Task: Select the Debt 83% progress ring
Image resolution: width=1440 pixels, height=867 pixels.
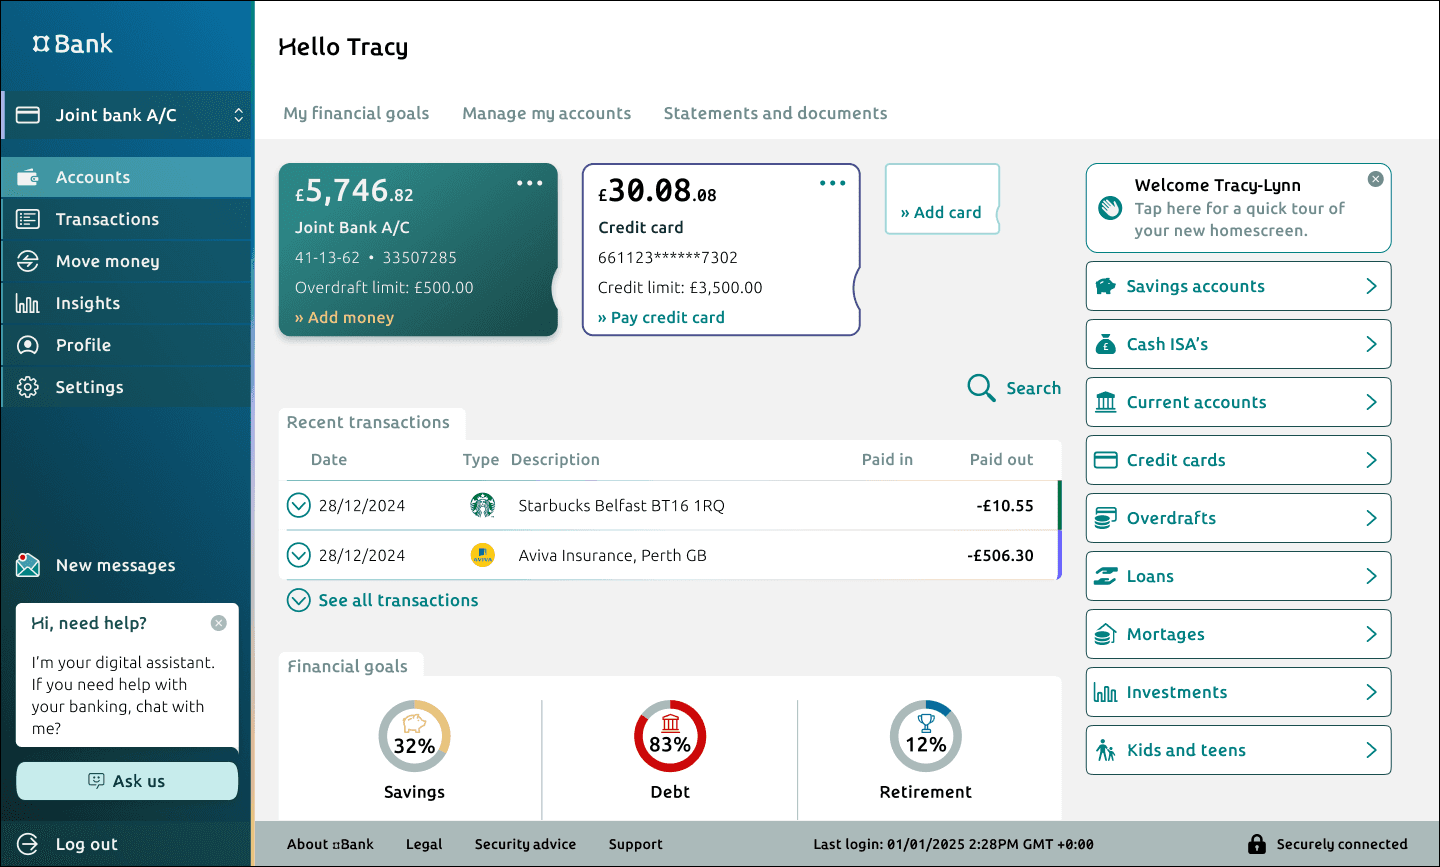Action: [670, 736]
